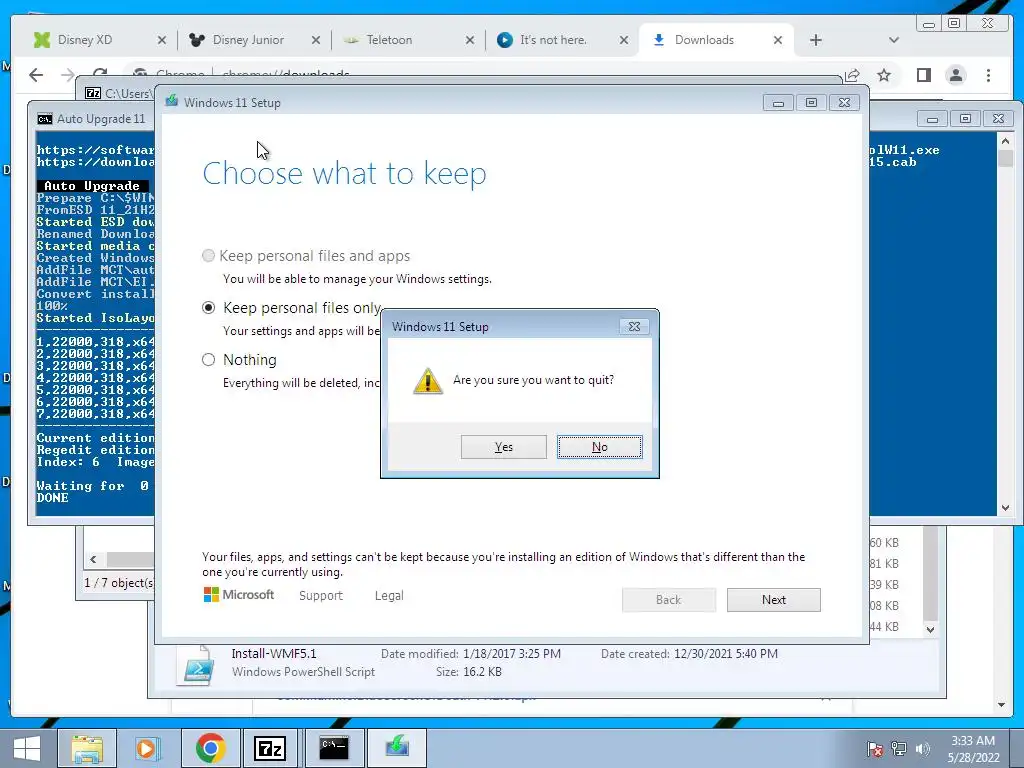Click the Windows 11 Setup title icon
The image size is (1024, 768).
click(172, 101)
